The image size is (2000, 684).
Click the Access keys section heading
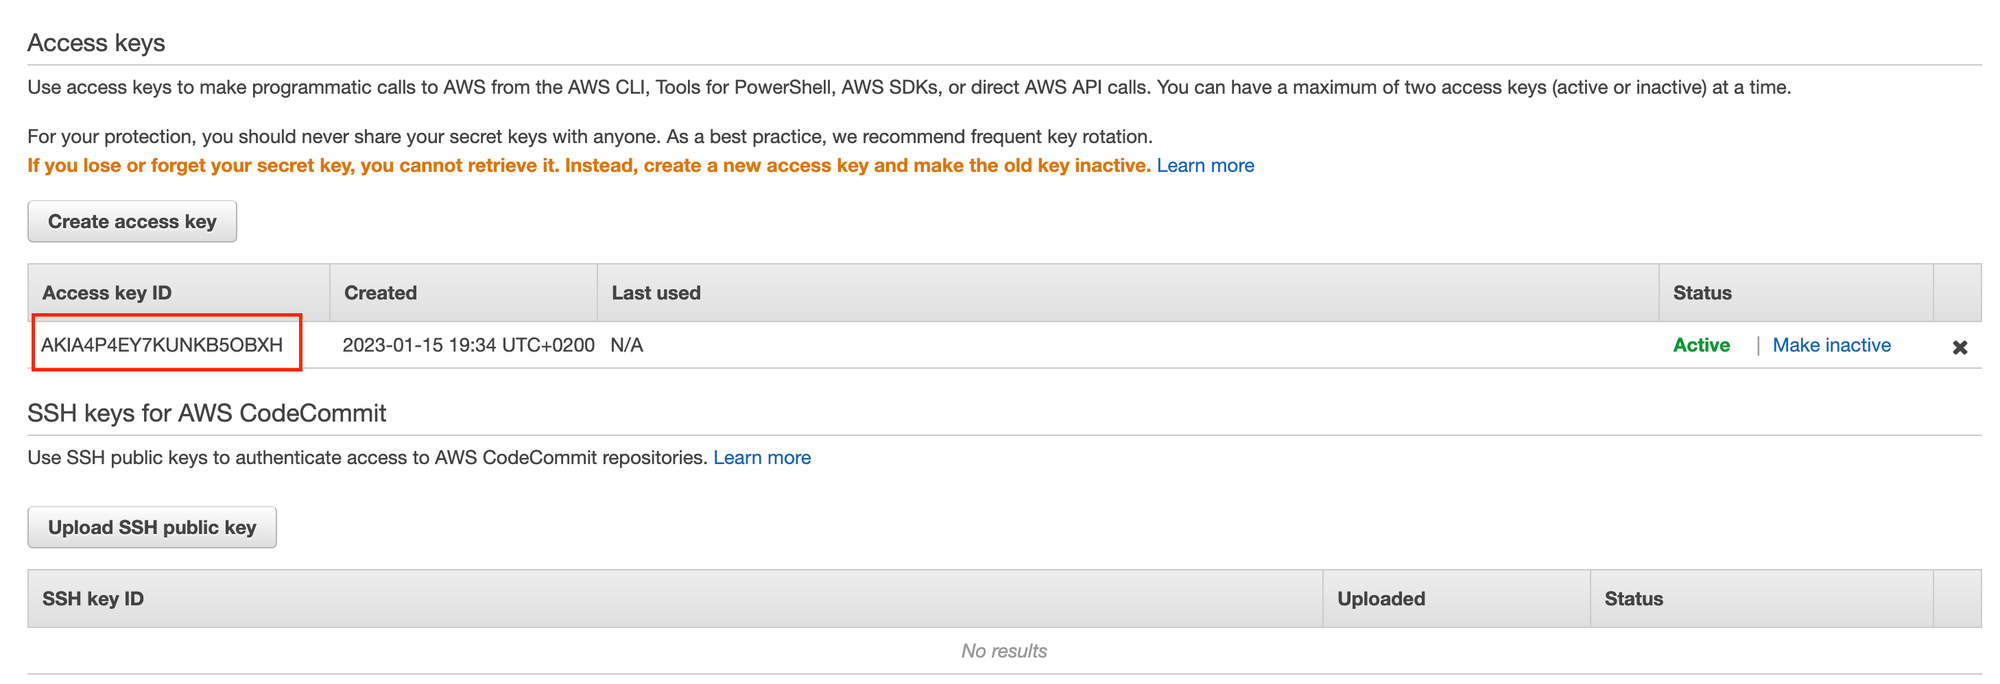[96, 43]
